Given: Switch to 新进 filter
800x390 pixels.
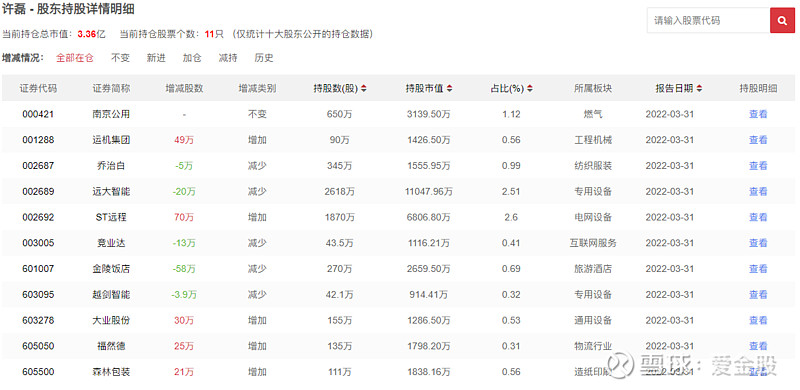Looking at the screenshot, I should 156,58.
